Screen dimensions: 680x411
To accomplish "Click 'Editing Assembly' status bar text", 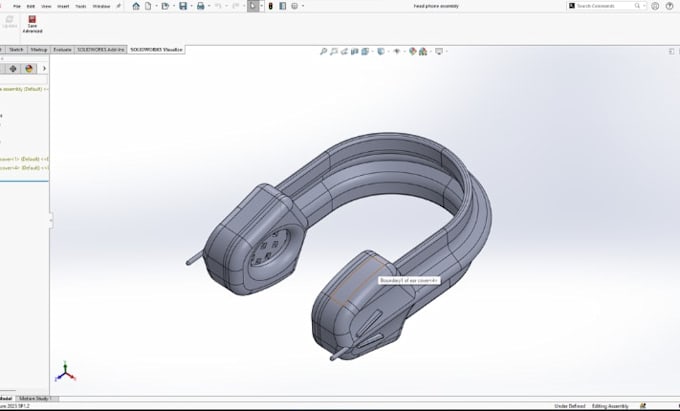I will [x=610, y=406].
